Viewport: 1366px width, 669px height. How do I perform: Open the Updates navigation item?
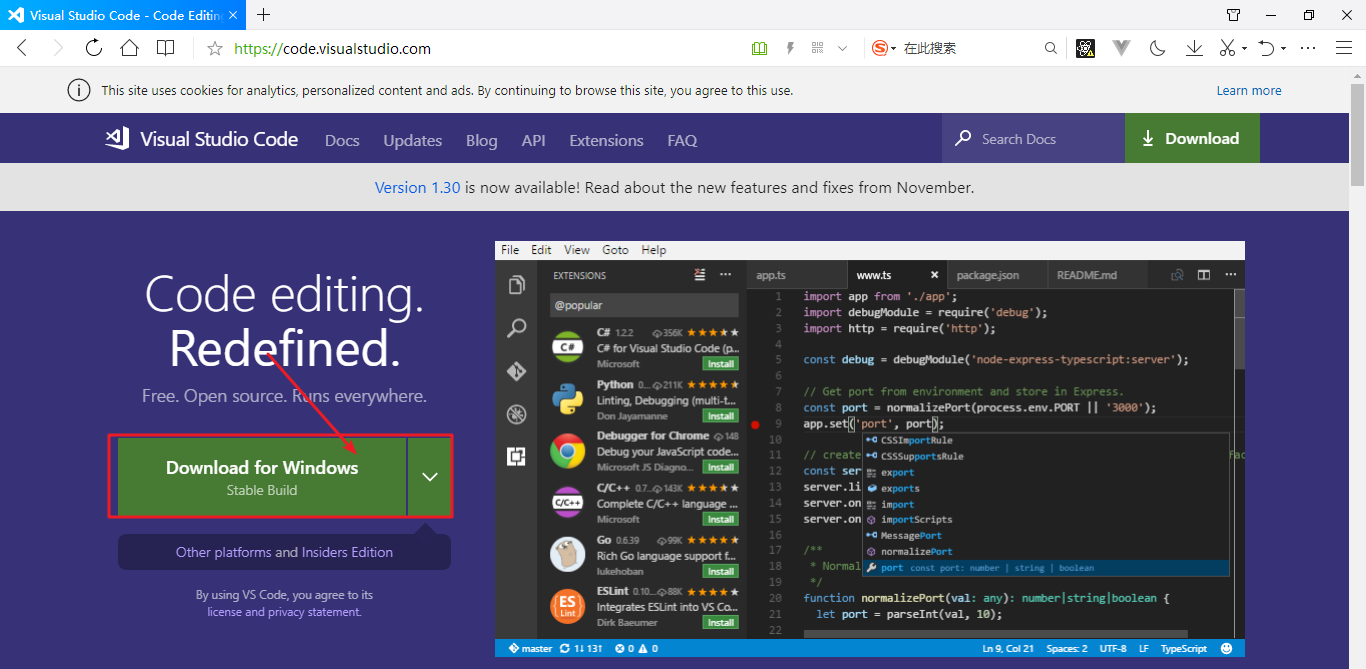coord(413,140)
